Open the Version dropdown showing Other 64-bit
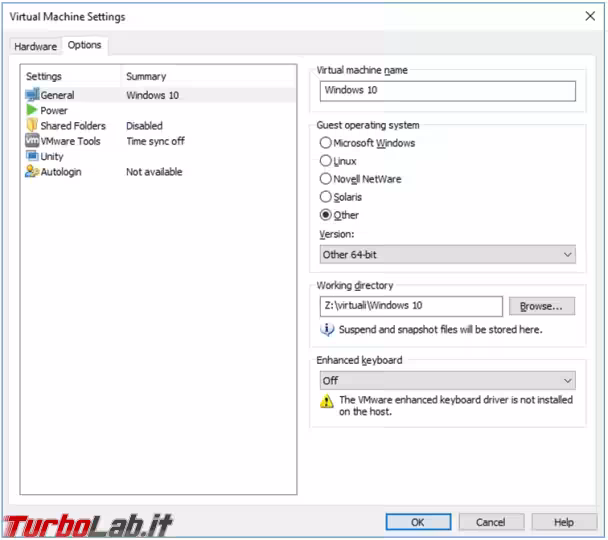608x540 pixels. coord(447,255)
